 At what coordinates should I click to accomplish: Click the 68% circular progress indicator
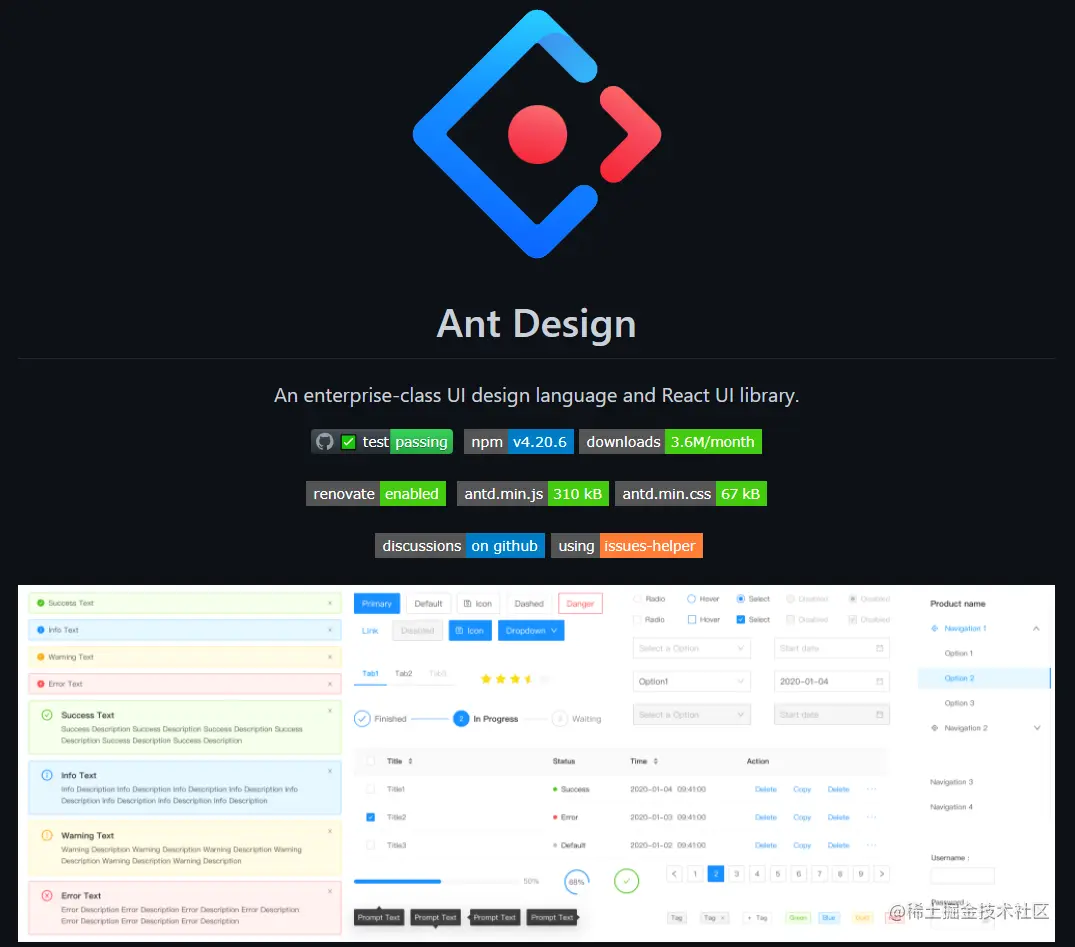point(577,881)
